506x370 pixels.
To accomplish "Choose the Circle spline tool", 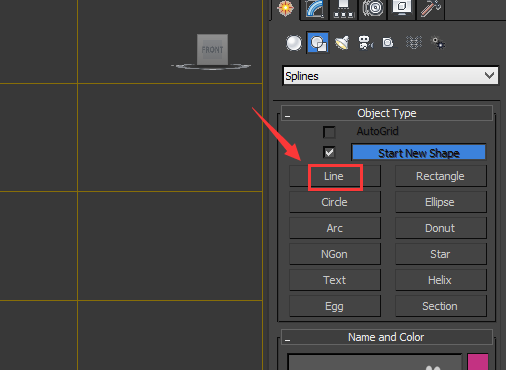I will click(335, 202).
